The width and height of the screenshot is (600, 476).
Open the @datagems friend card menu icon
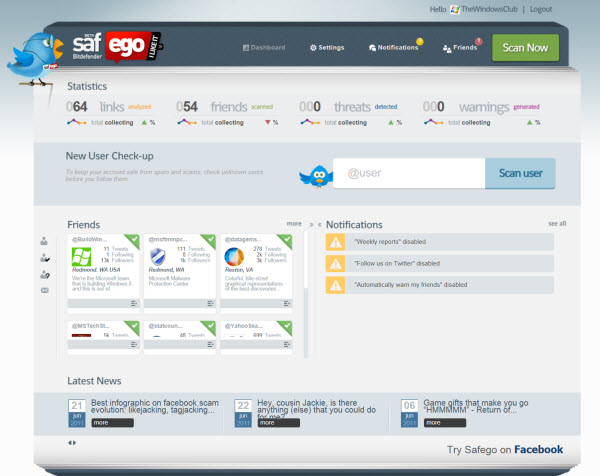287,303
